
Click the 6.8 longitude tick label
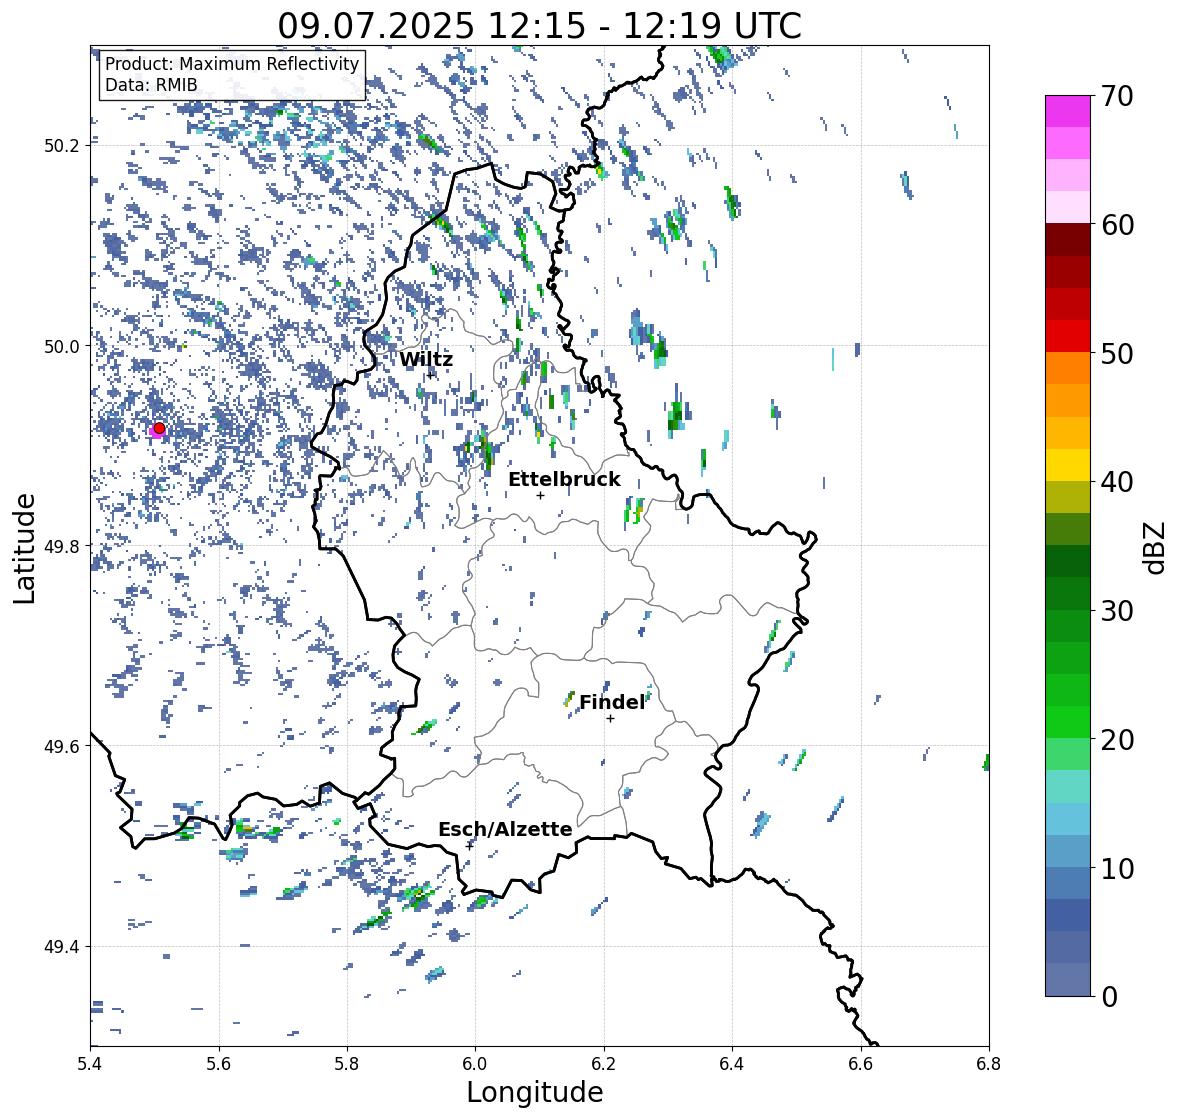tap(989, 1064)
